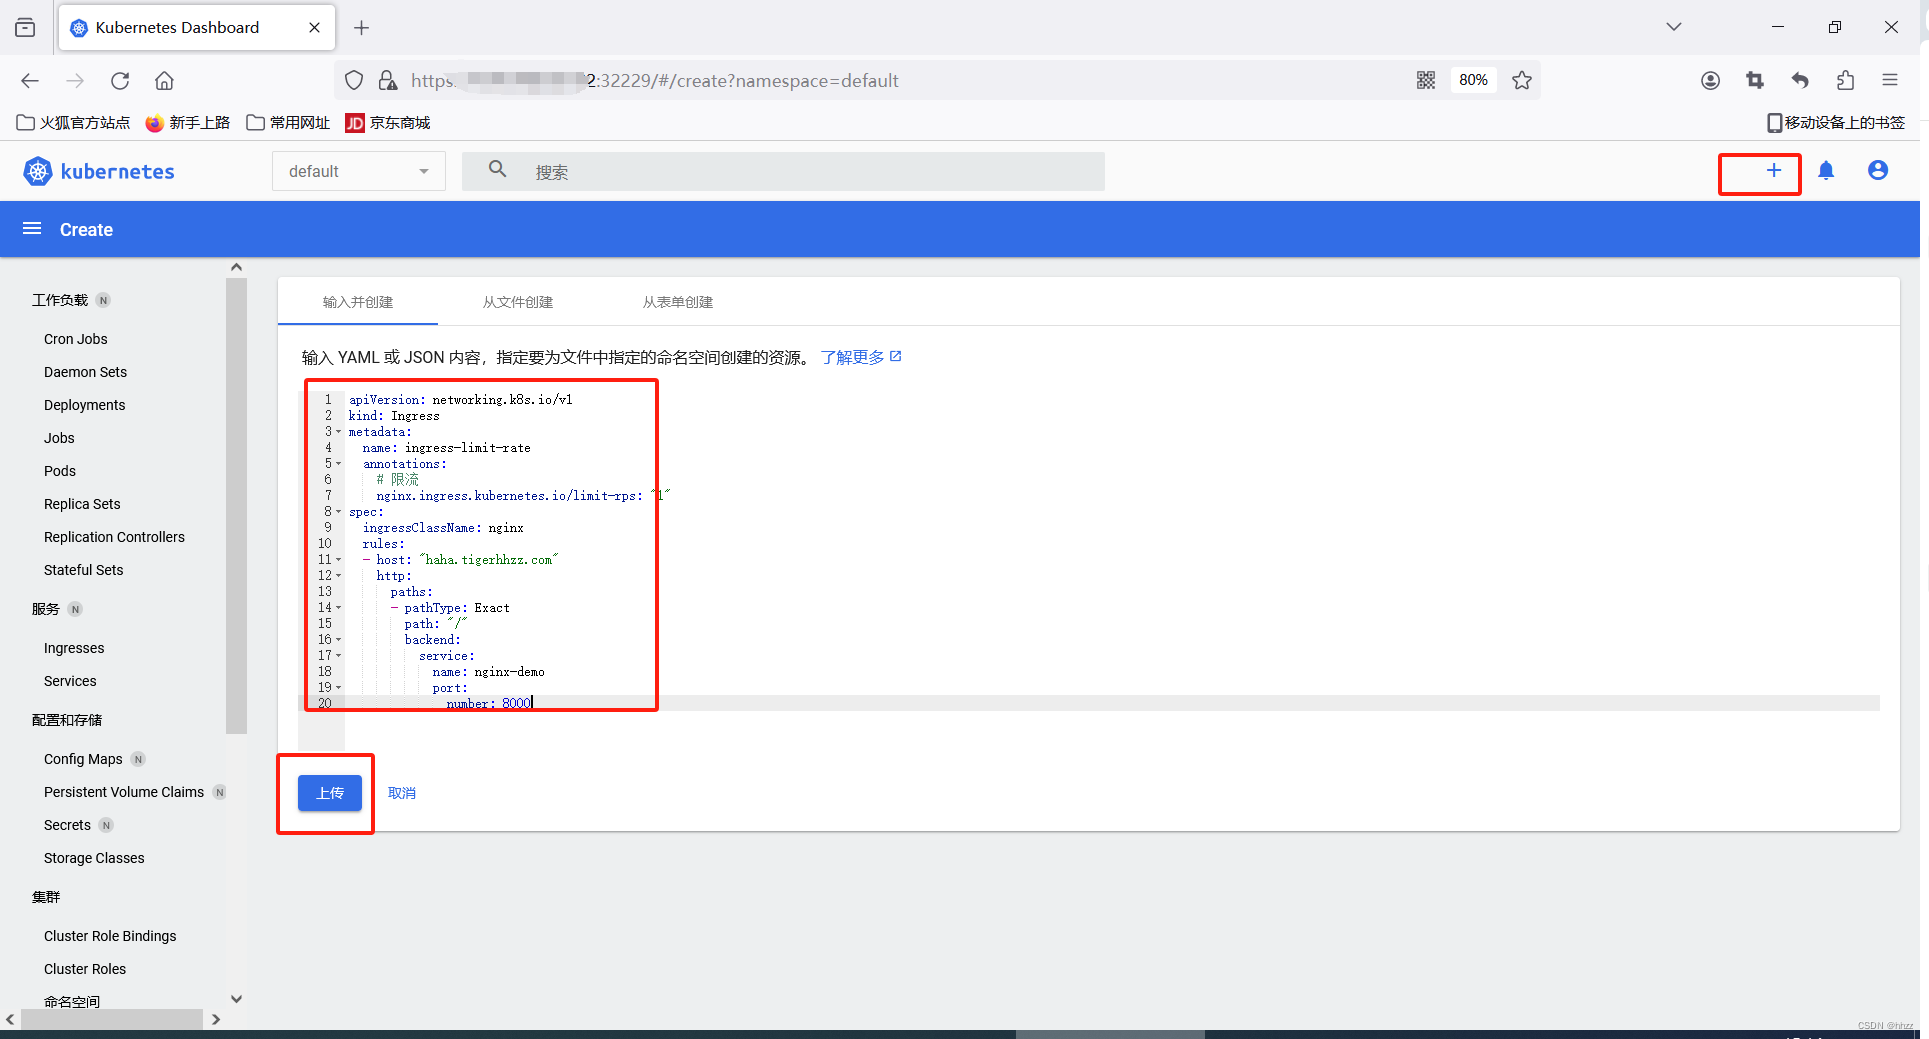Image resolution: width=1929 pixels, height=1039 pixels.
Task: Open Ingresses in the sidebar
Action: [74, 648]
